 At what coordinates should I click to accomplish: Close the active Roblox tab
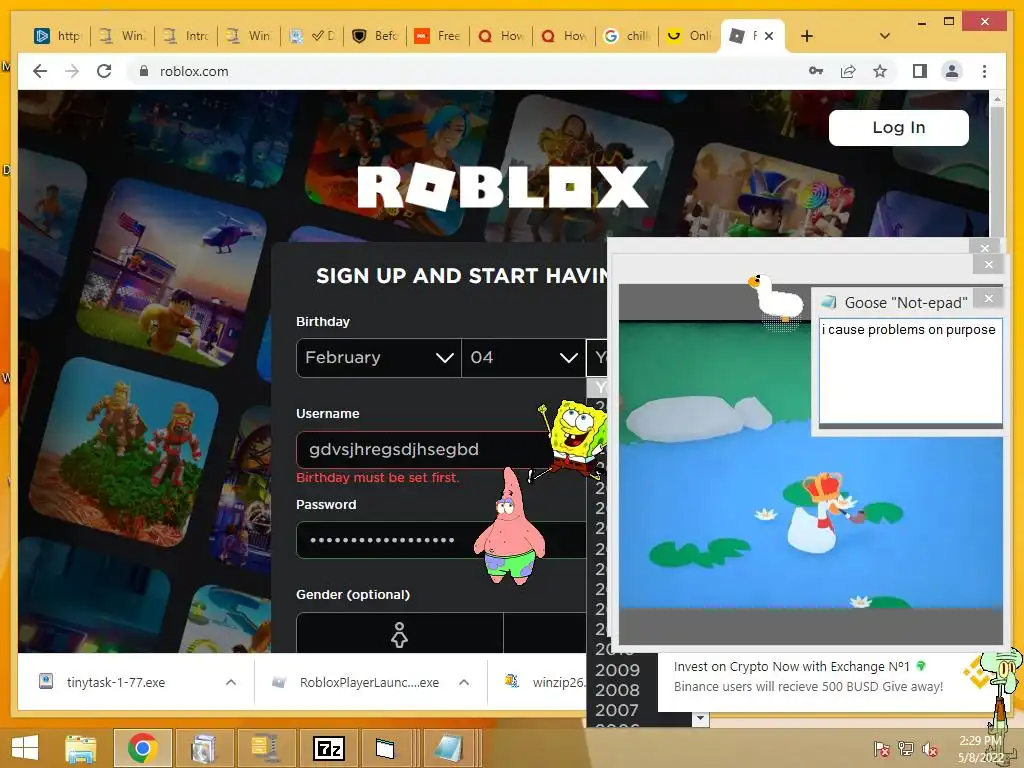[769, 36]
